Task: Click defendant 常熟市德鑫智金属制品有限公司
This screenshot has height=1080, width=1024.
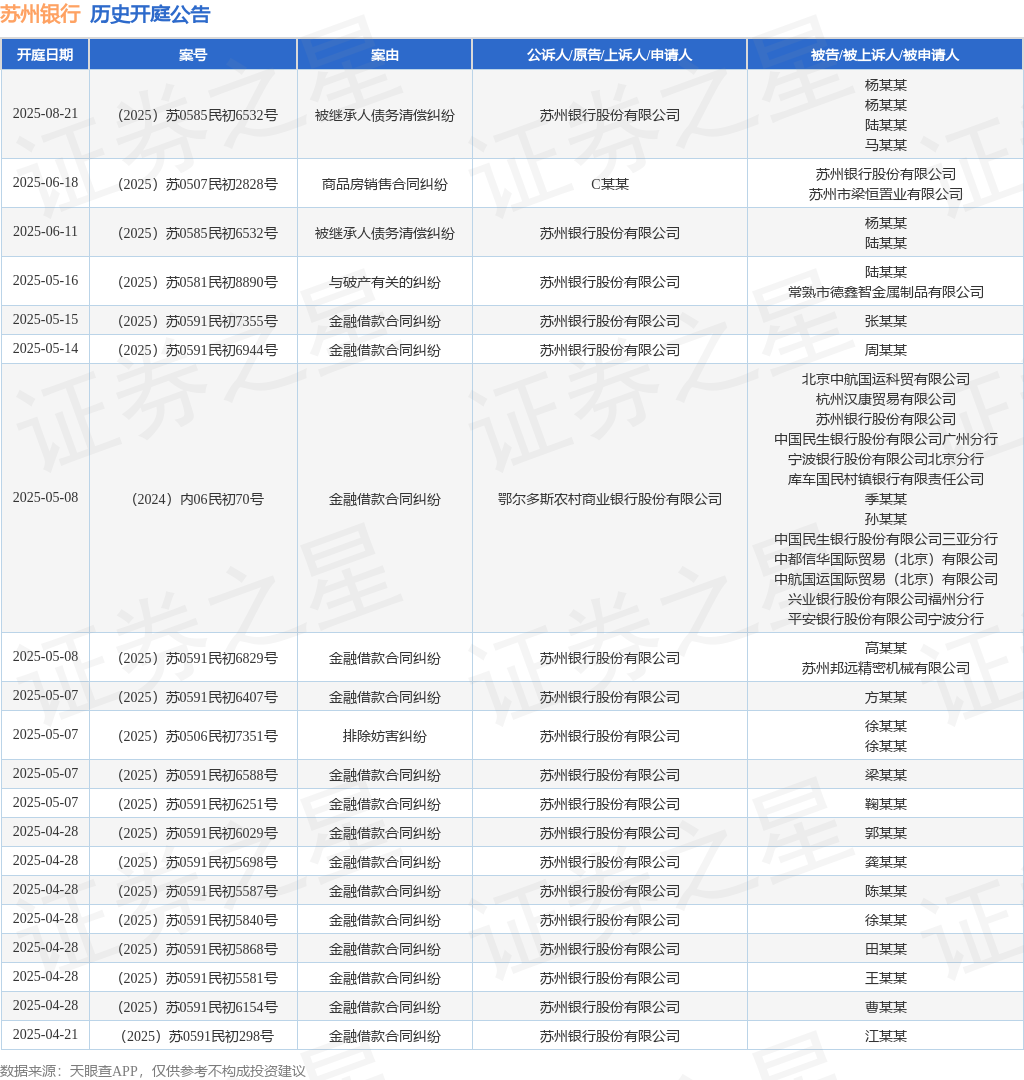Action: (886, 292)
